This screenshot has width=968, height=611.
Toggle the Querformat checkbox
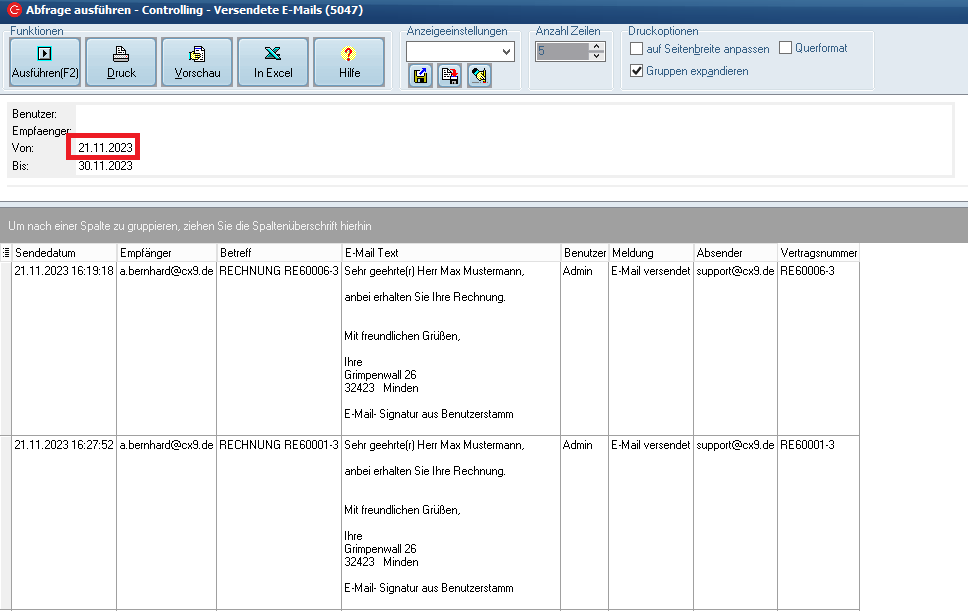pyautogui.click(x=785, y=48)
